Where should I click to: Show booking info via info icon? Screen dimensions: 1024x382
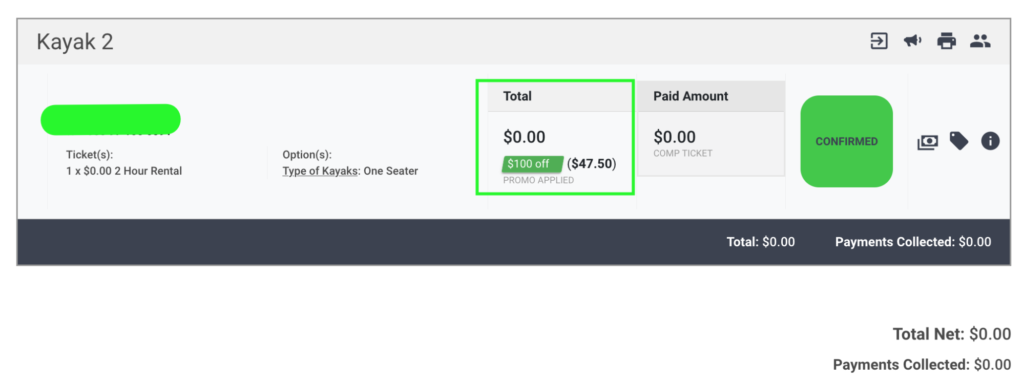990,140
